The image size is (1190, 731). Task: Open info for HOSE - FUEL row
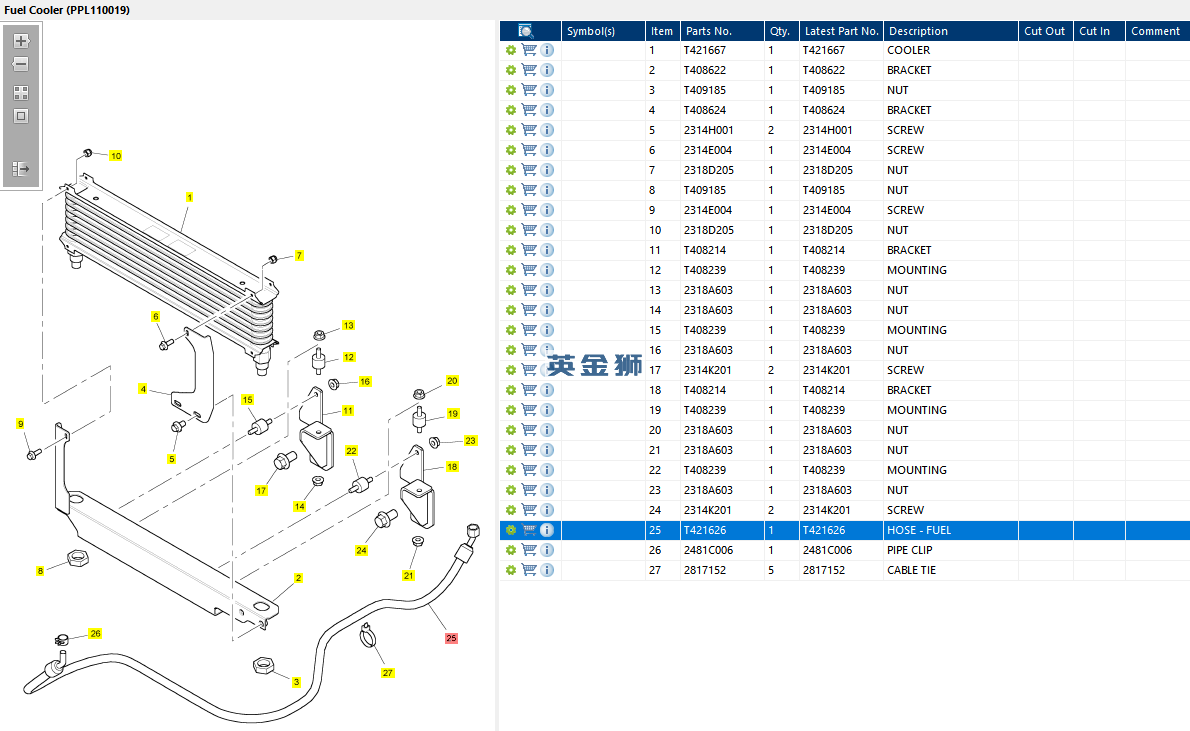[x=547, y=530]
